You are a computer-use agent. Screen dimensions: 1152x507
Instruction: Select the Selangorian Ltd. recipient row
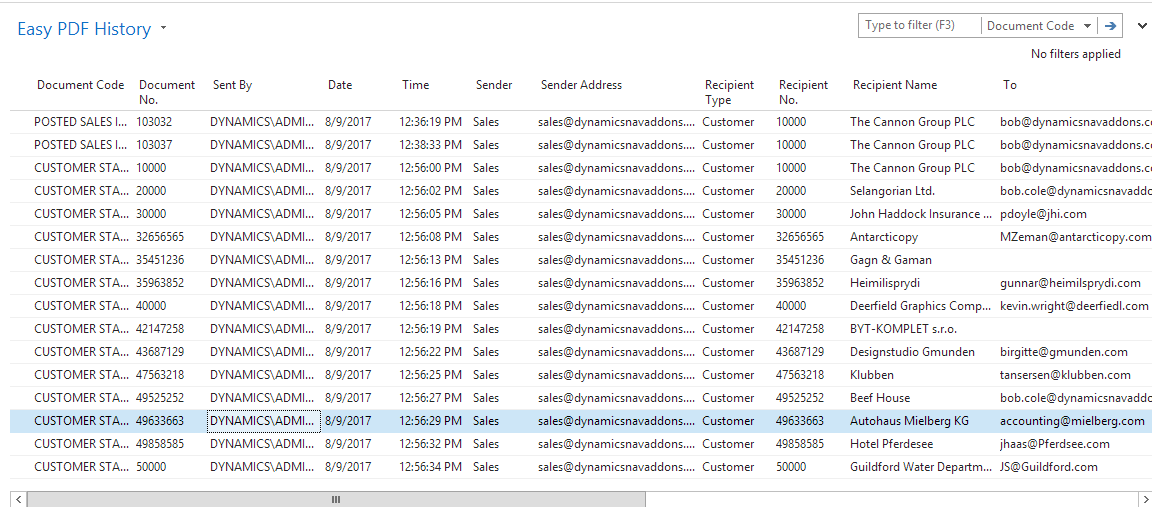click(x=892, y=191)
